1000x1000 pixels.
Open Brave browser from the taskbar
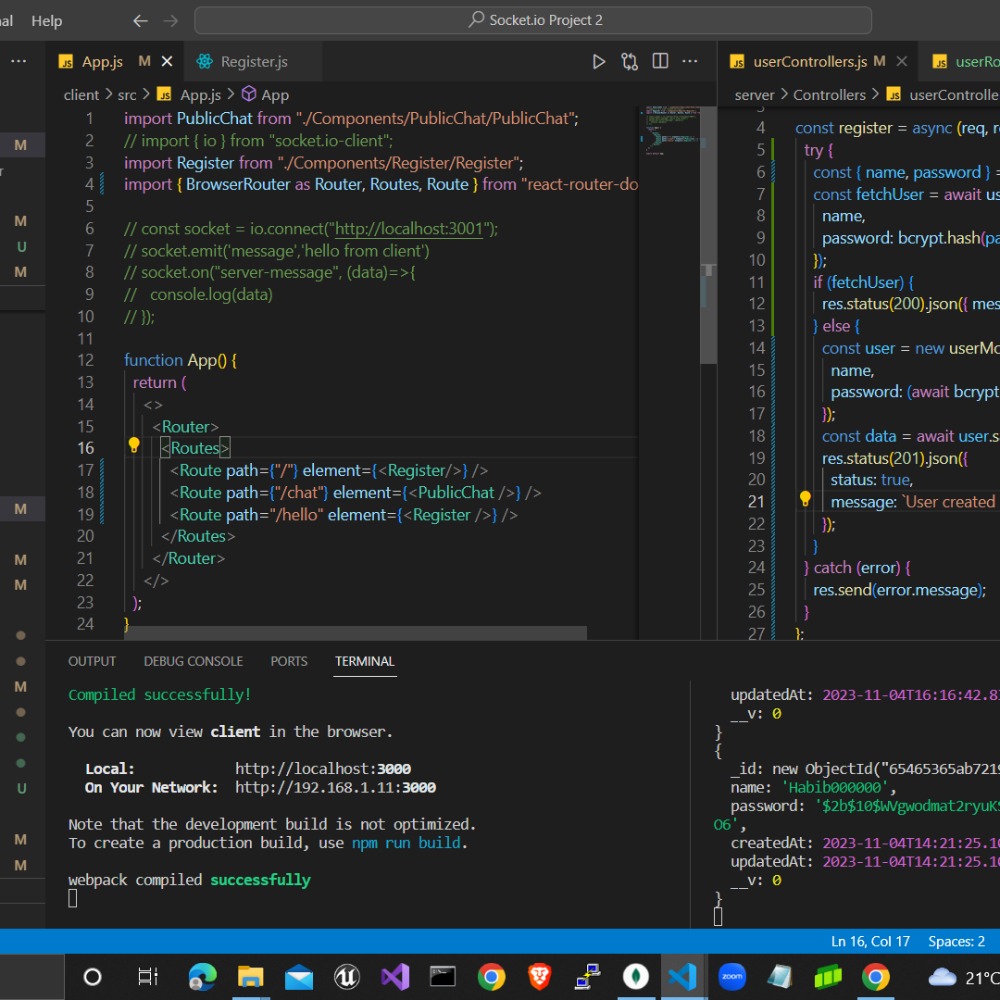coord(539,976)
